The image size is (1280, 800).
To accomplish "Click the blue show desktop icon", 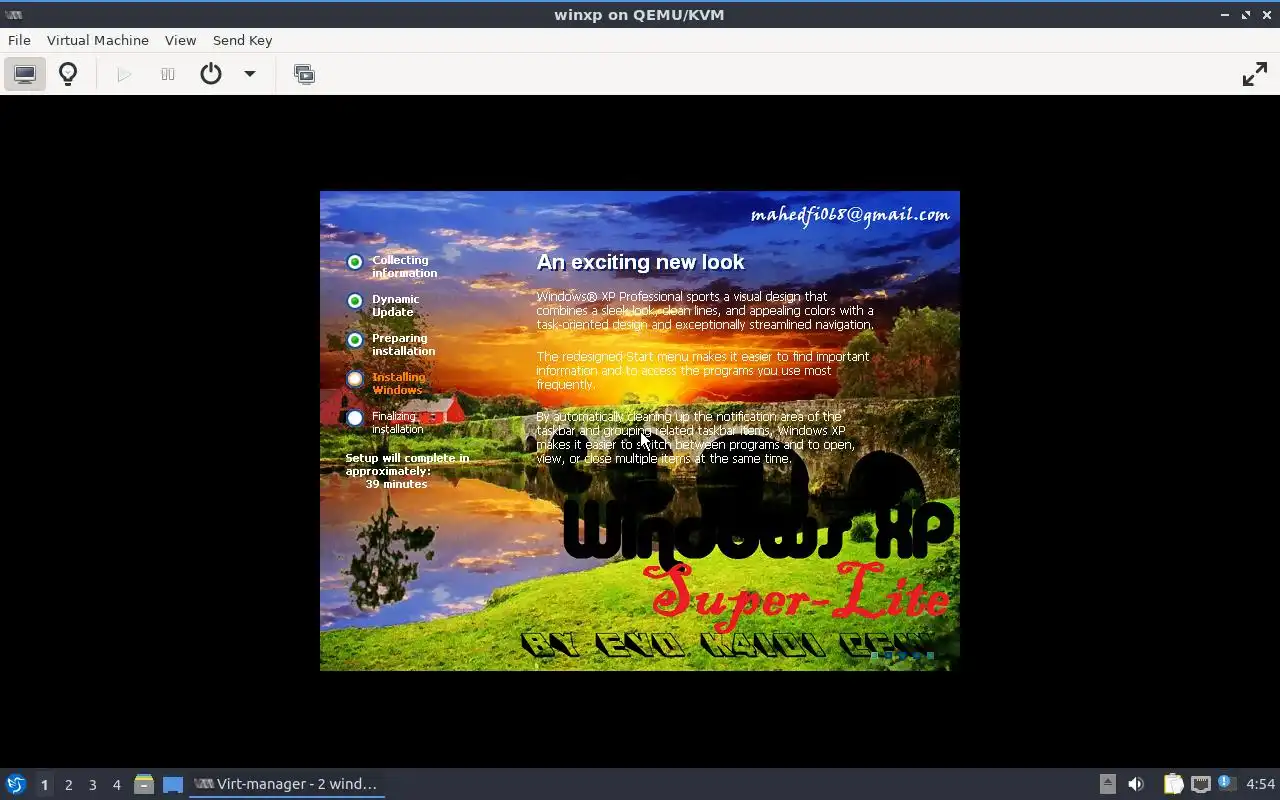I will pos(173,784).
